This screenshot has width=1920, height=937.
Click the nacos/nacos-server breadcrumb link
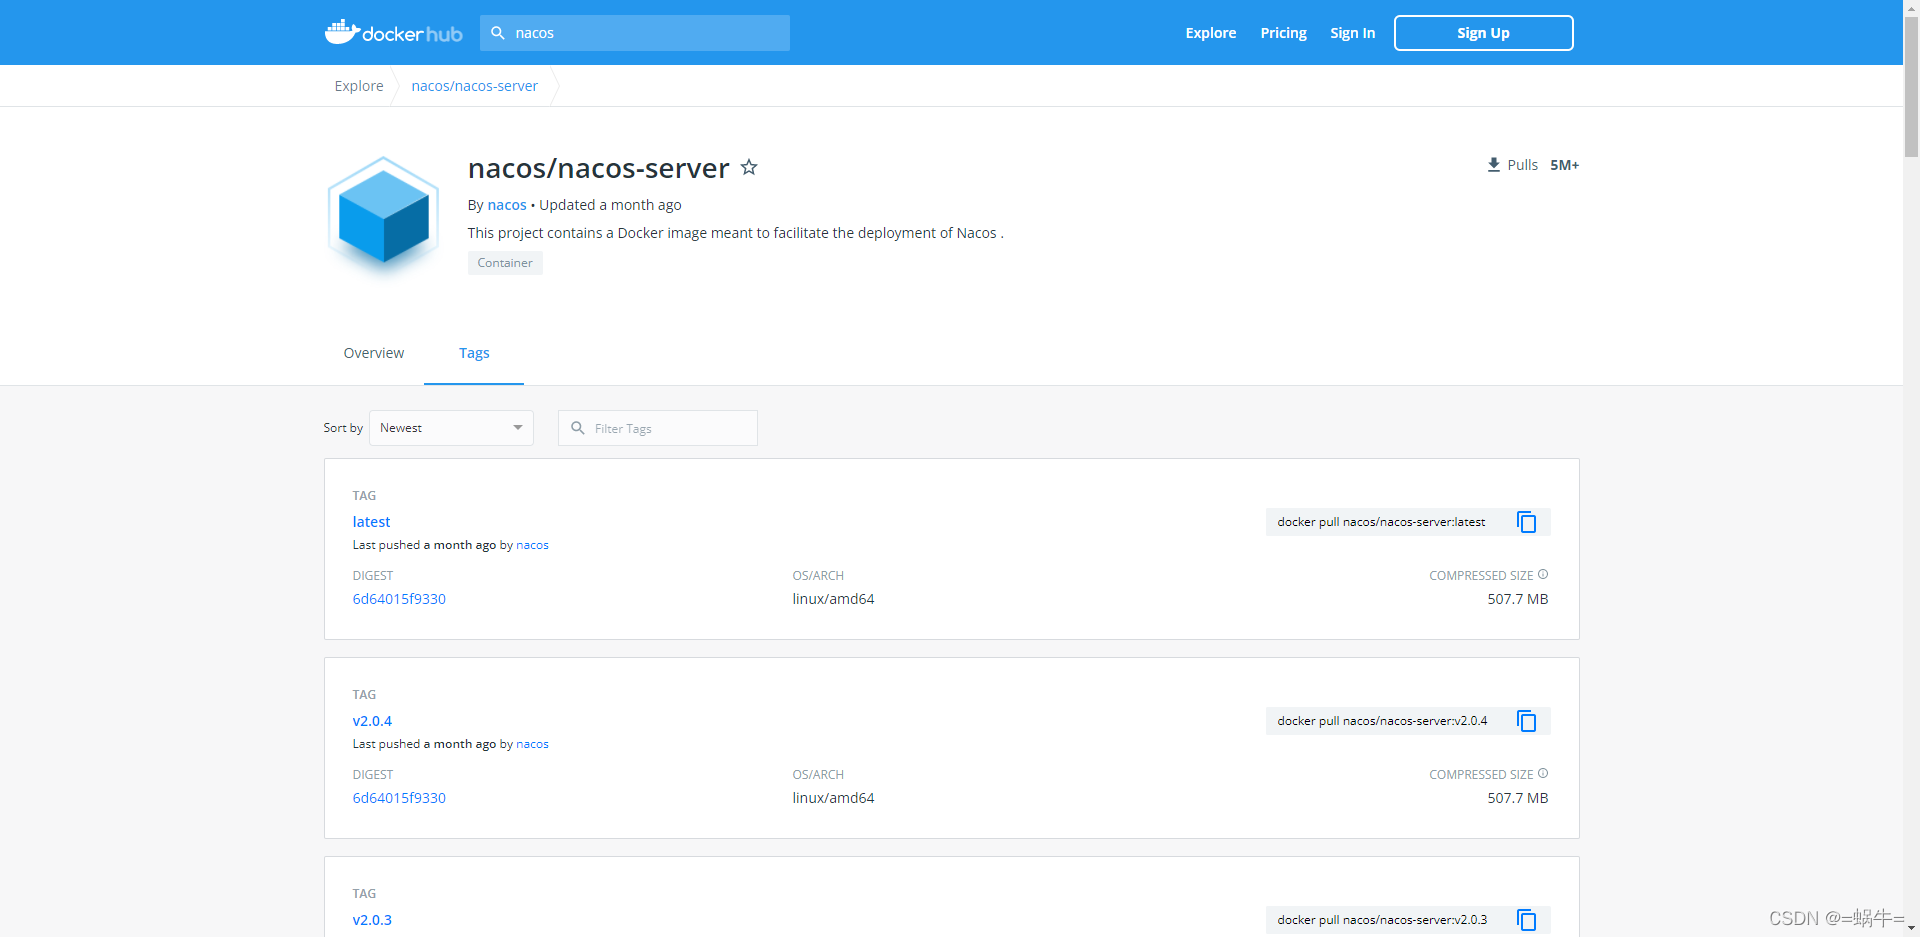tap(474, 86)
